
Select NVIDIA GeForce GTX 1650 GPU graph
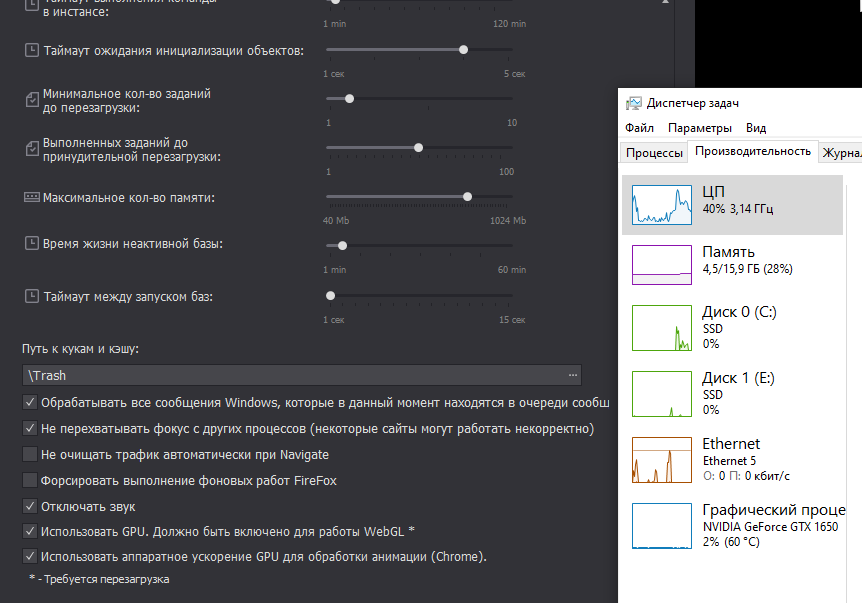(x=662, y=525)
